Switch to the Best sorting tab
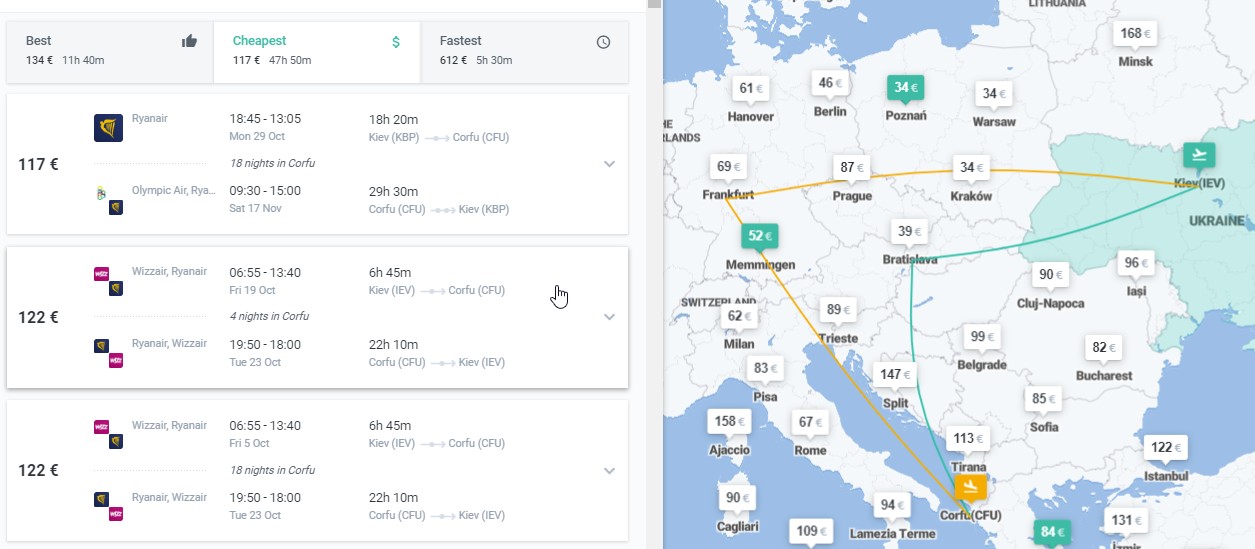The width and height of the screenshot is (1255, 549). point(110,49)
